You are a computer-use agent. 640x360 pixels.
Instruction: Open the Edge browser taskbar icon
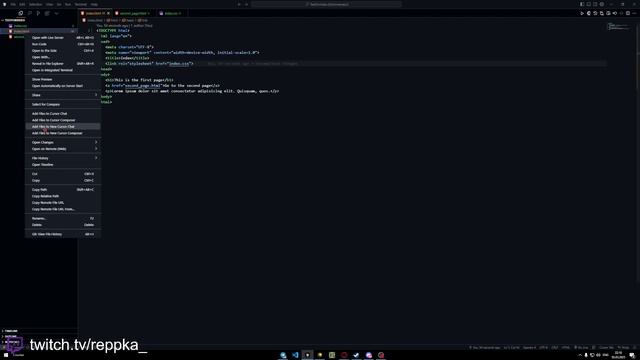point(283,355)
